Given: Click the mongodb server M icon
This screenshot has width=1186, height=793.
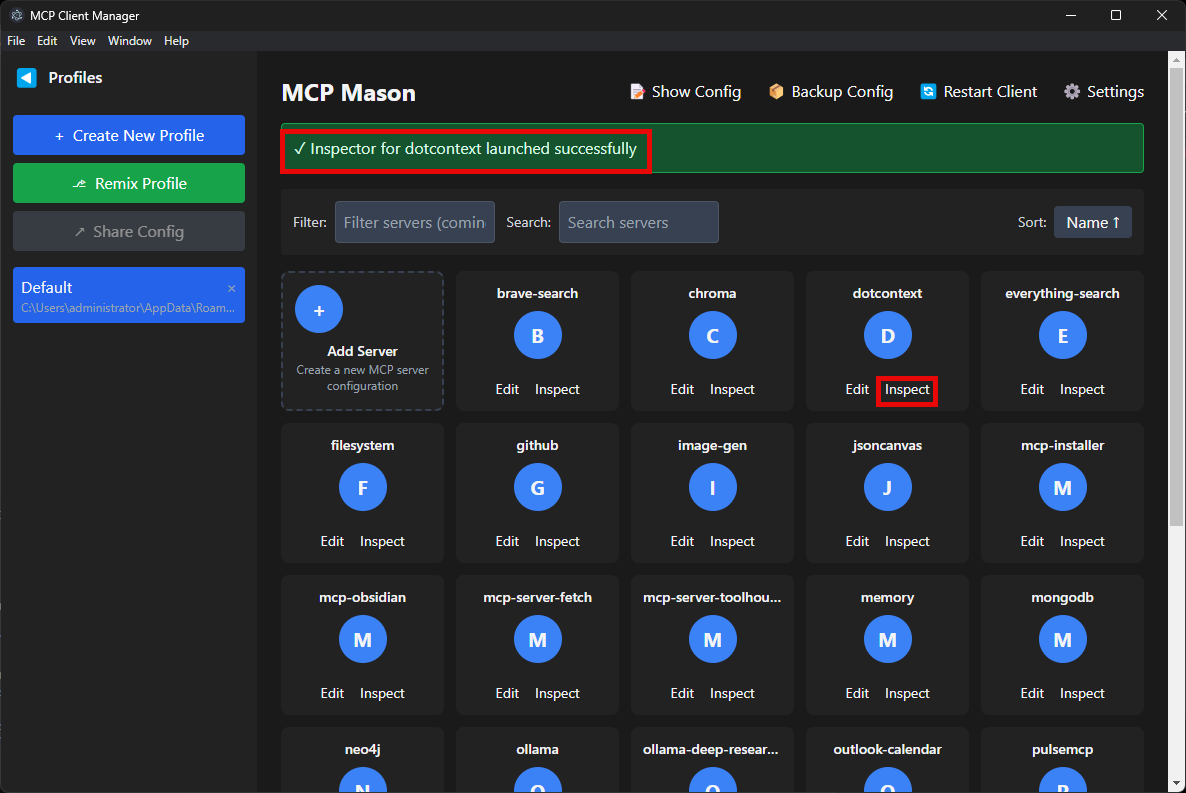Looking at the screenshot, I should click(1062, 639).
